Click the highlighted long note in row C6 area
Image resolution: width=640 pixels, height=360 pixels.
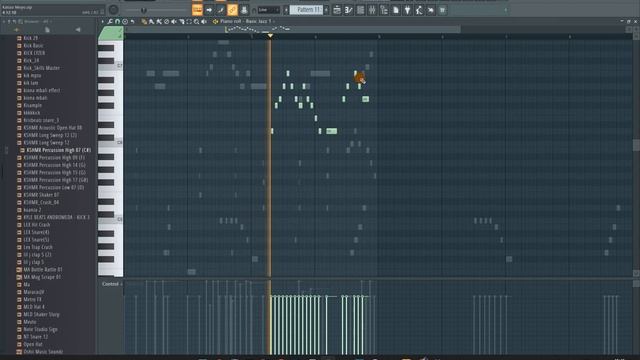point(331,131)
